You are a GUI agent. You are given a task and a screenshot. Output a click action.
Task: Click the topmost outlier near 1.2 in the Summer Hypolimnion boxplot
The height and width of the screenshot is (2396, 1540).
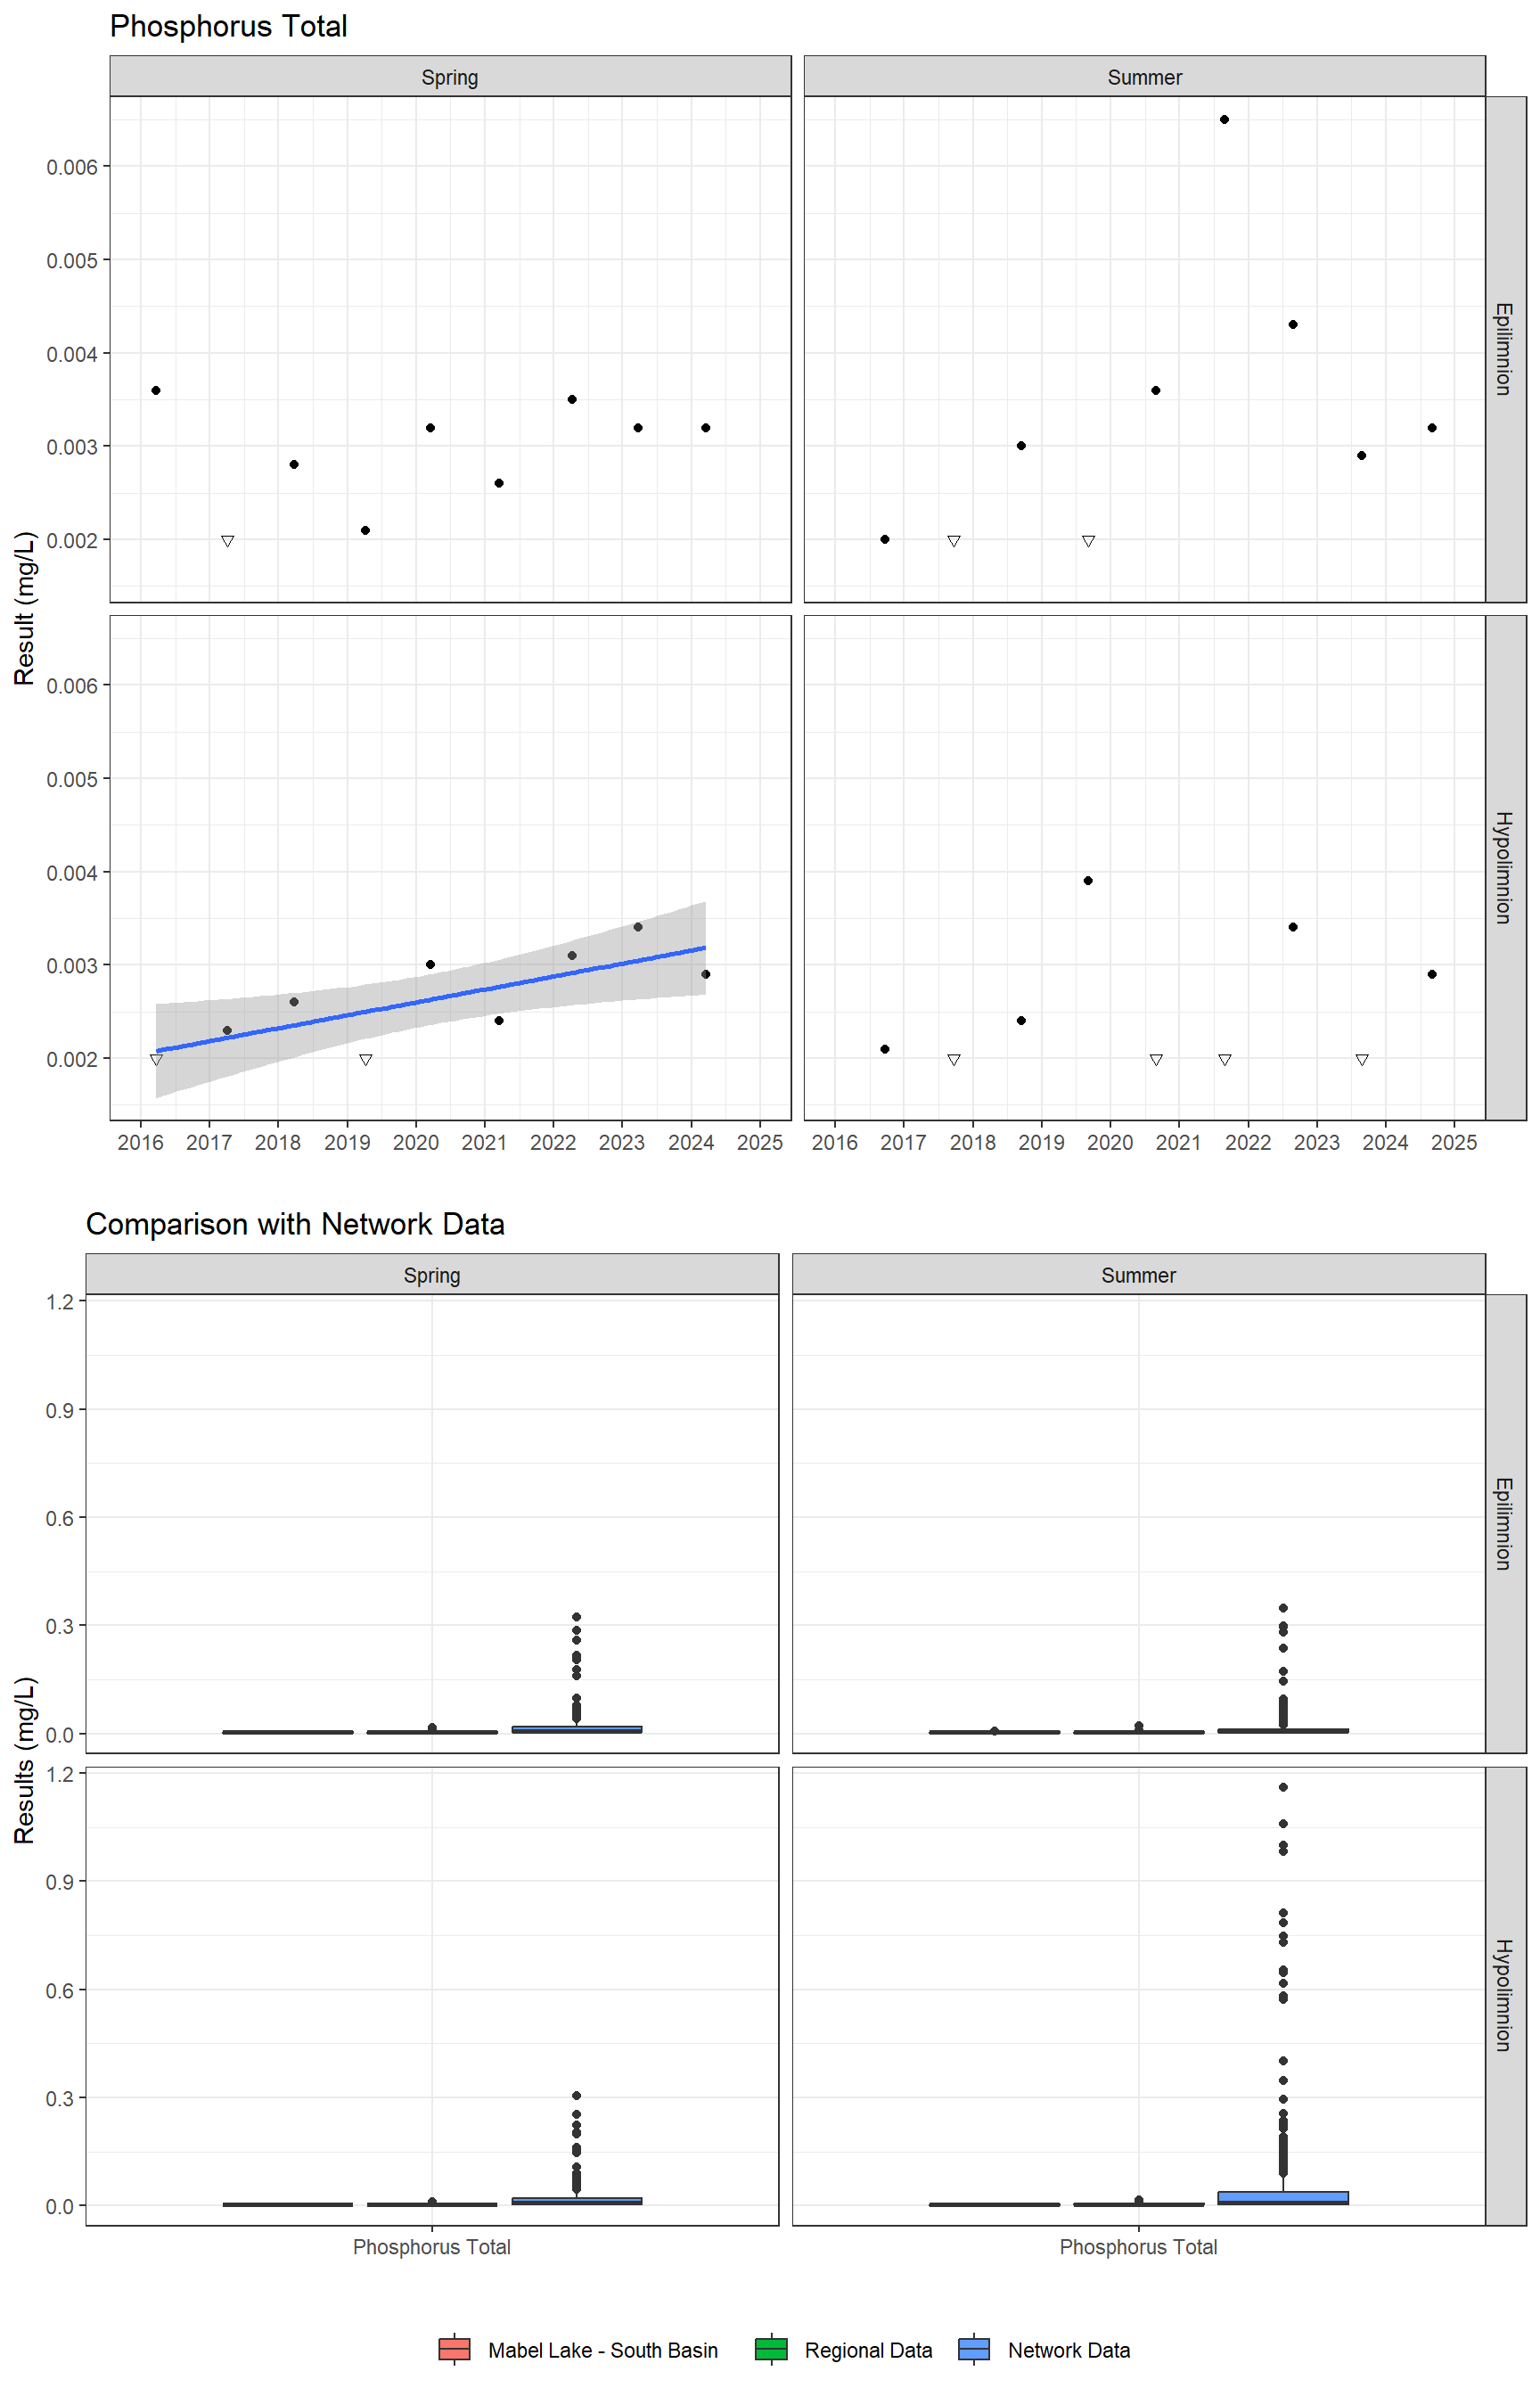[x=1283, y=1787]
